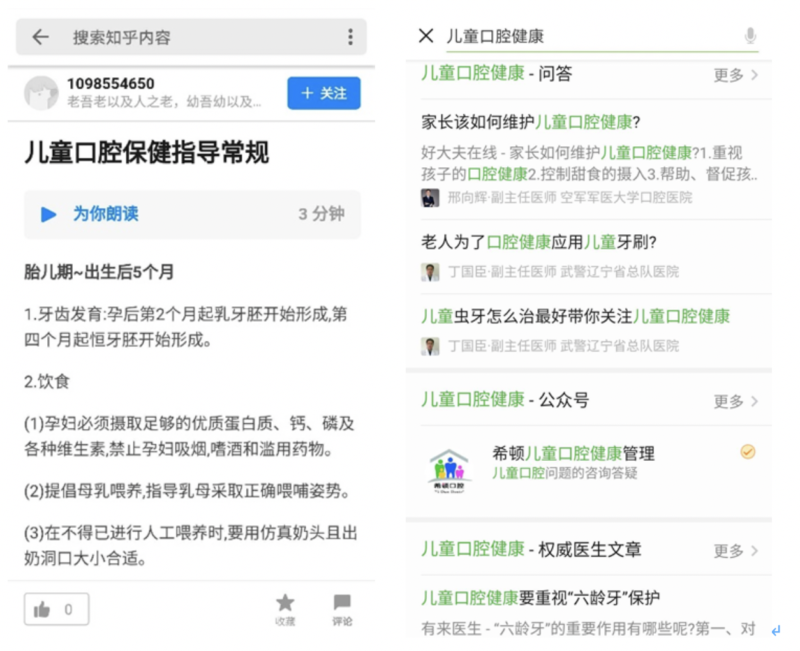This screenshot has height=651, width=800.
Task: Click the 为你朗读 label
Action: (106, 214)
